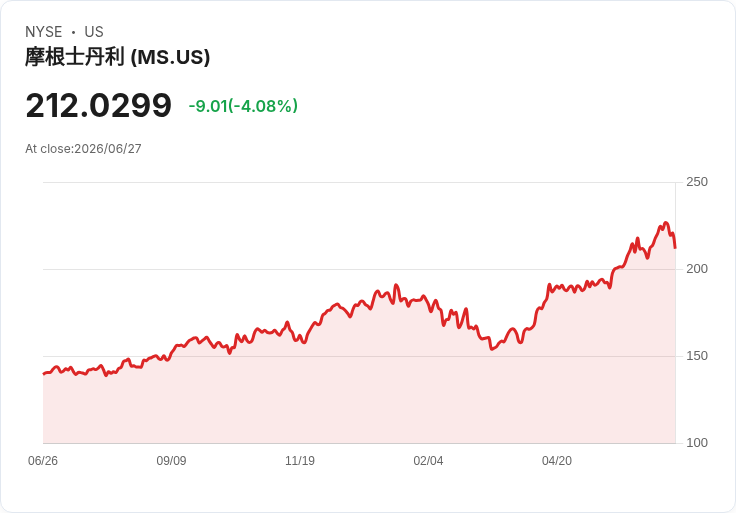Click the 250 price axis label
Image resolution: width=736 pixels, height=513 pixels.
click(x=697, y=182)
